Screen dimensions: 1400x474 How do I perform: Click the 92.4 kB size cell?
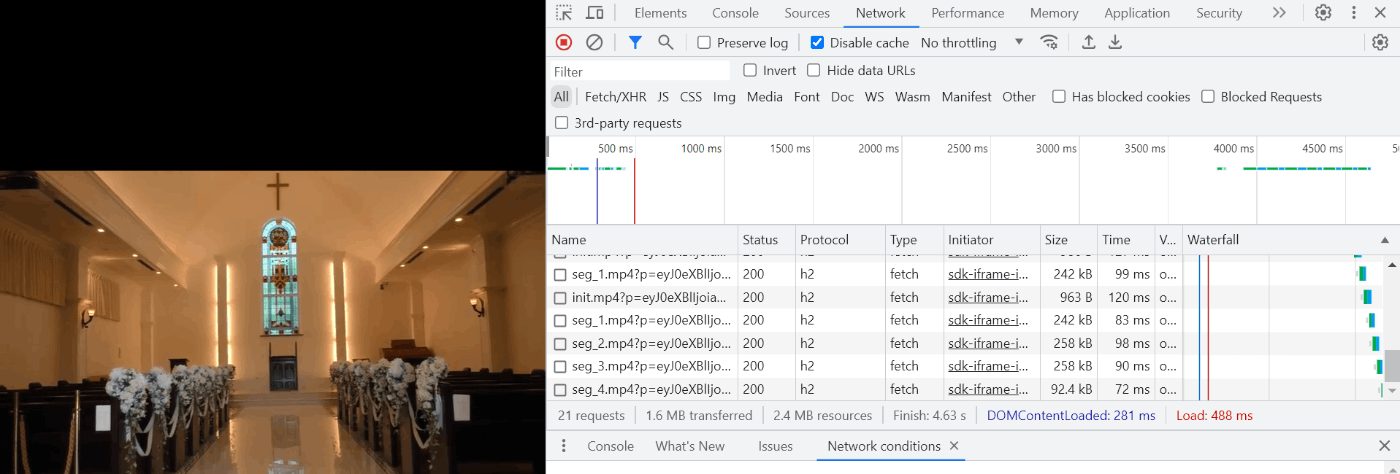[1070, 389]
